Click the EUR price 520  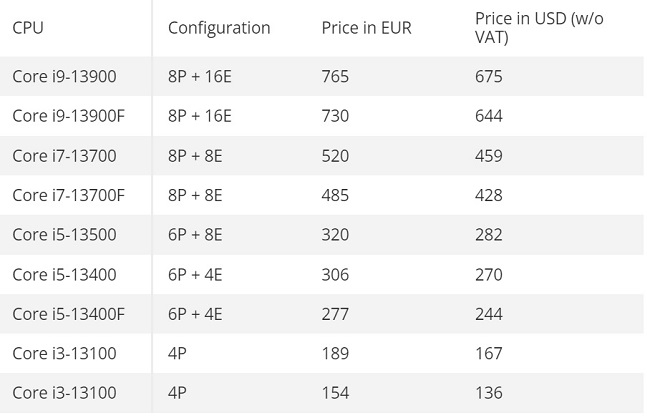335,156
